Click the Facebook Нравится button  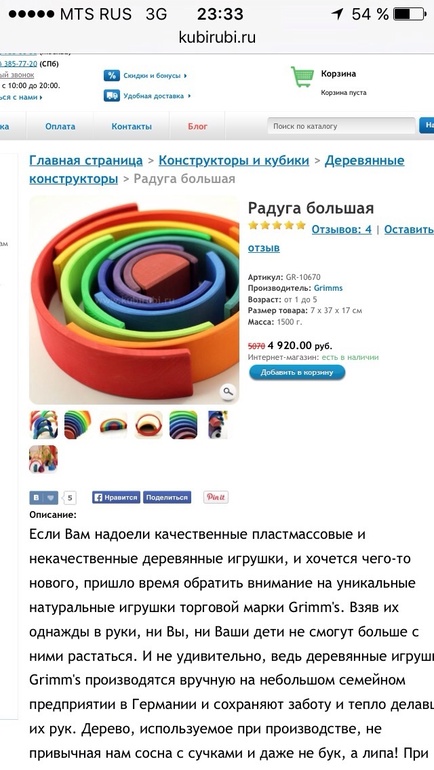tap(116, 497)
